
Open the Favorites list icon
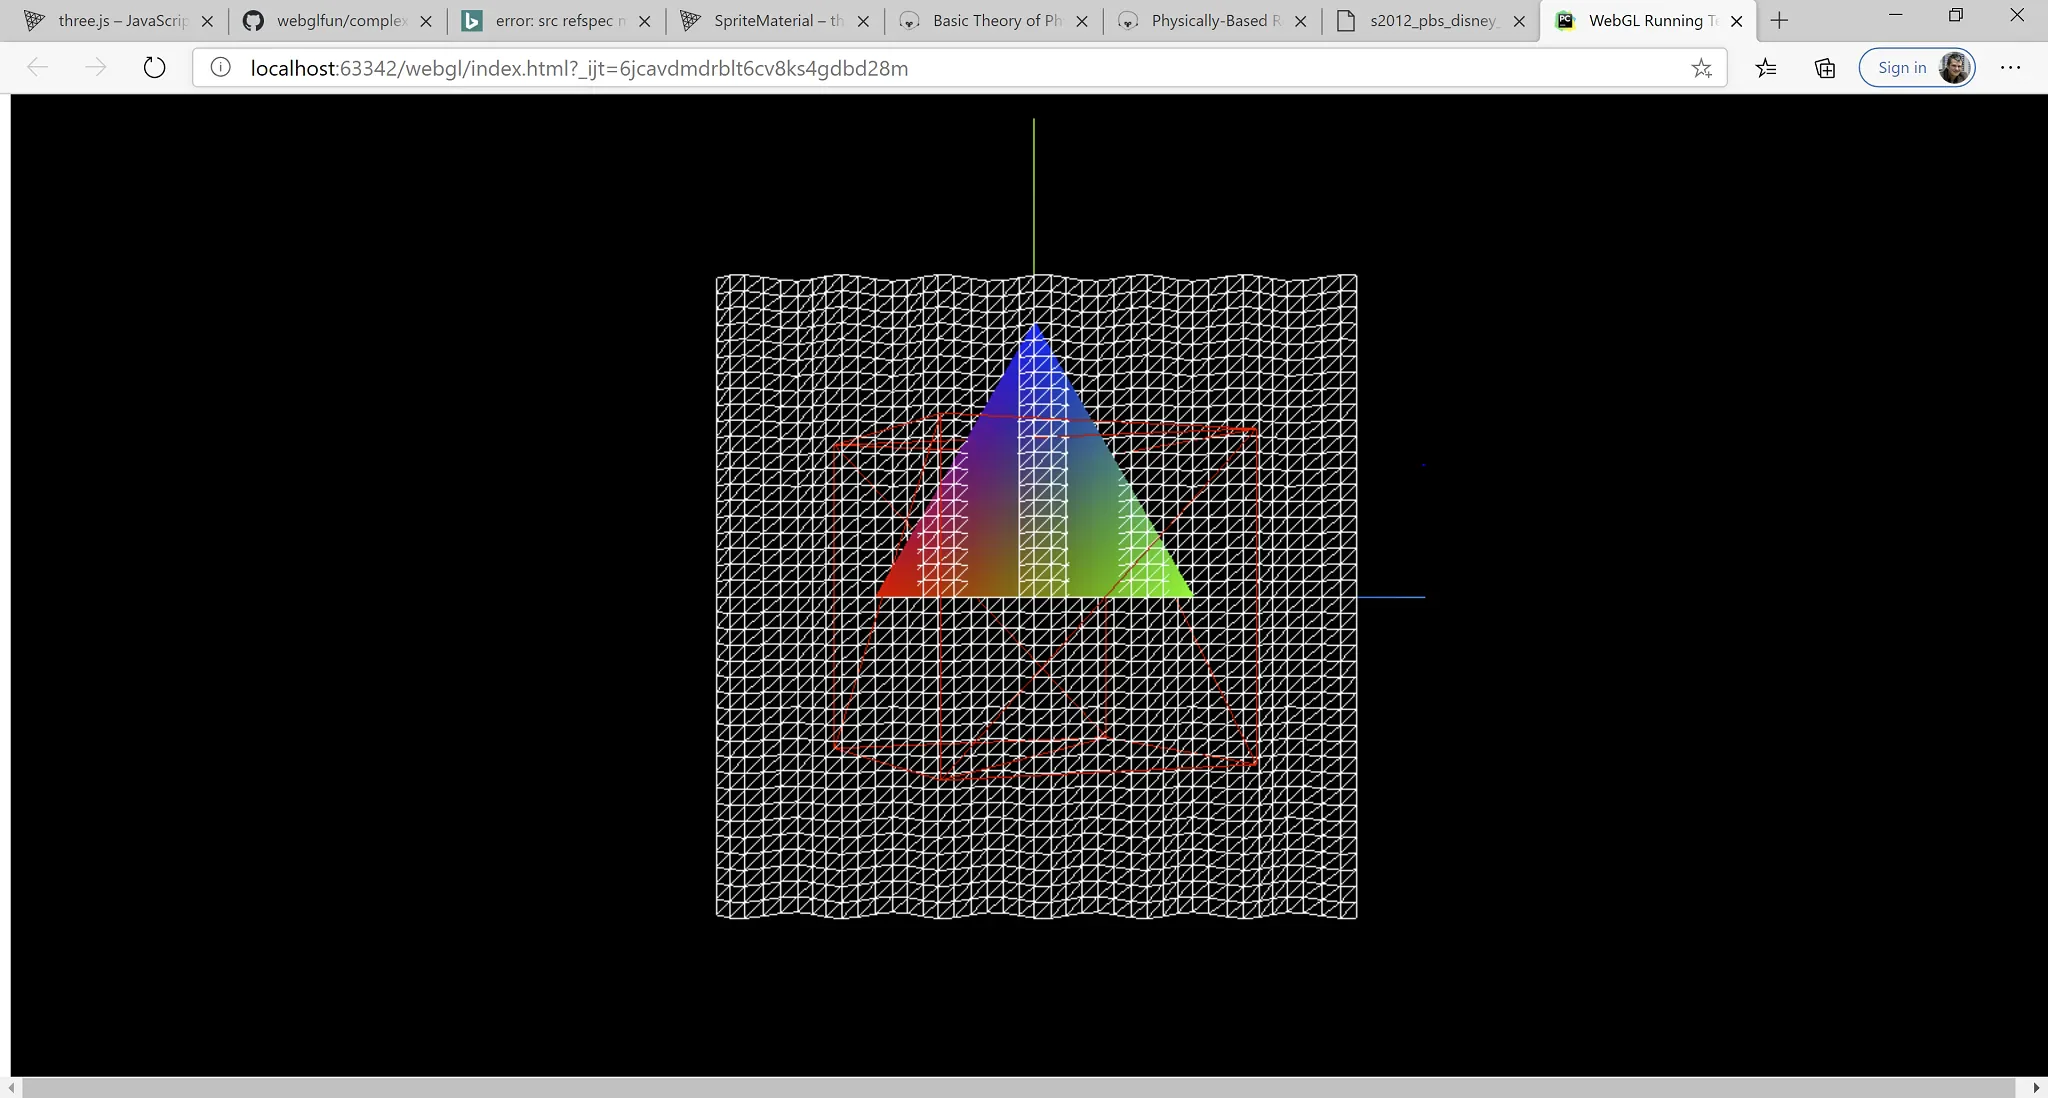click(1766, 68)
